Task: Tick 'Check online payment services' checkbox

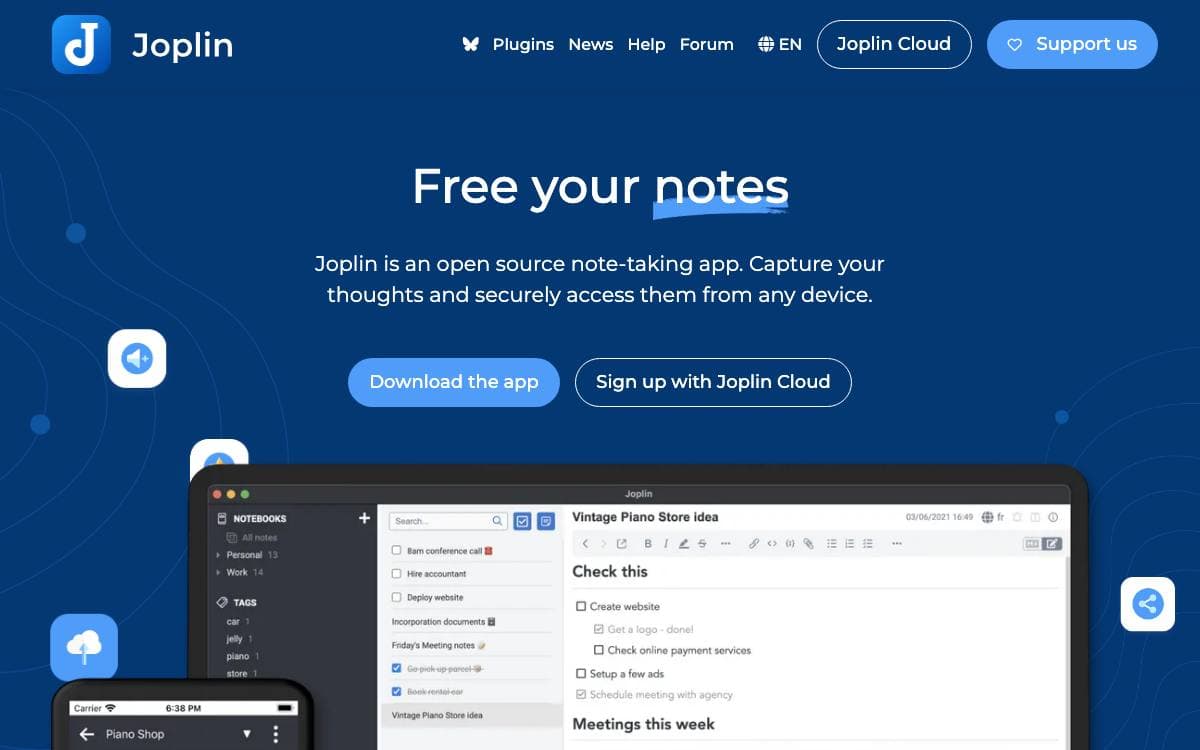Action: tap(599, 650)
